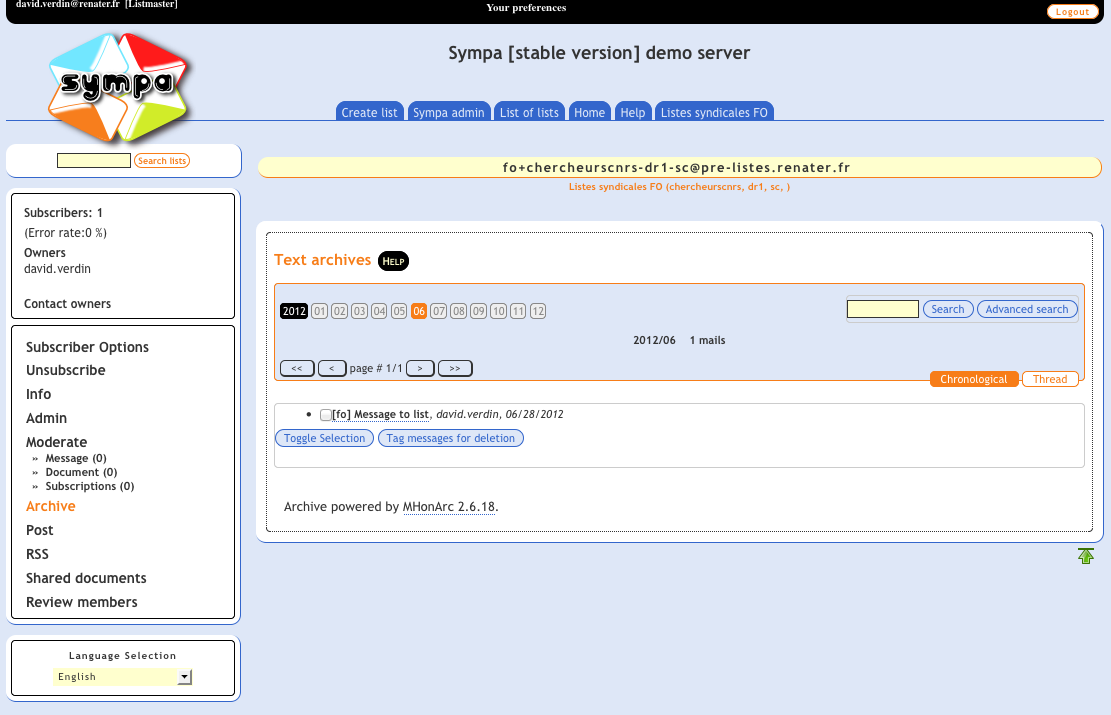1111x715 pixels.
Task: Open Subscriber Options in sidebar
Action: [87, 347]
